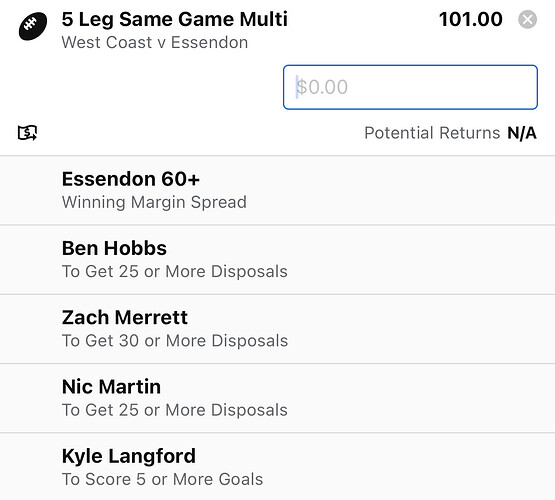This screenshot has height=500, width=555.
Task: Click the West Coast v Essendon match label
Action: click(155, 42)
